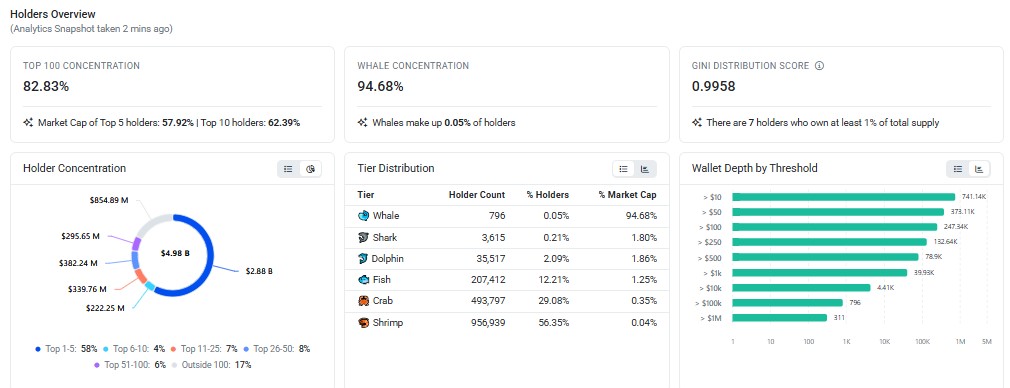Click the > $50 bar showing 373.11K
This screenshot has height=388, width=1010.
pyautogui.click(x=838, y=211)
